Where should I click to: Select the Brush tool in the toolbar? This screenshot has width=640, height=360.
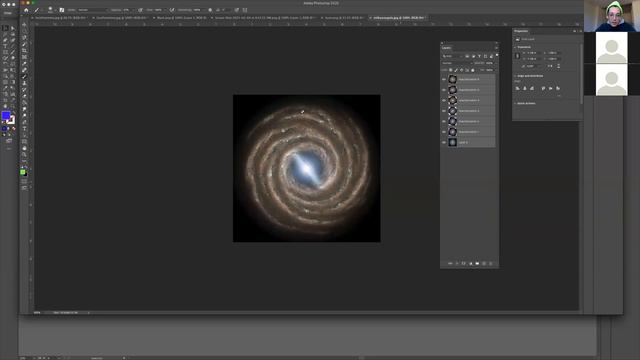pyautogui.click(x=24, y=77)
